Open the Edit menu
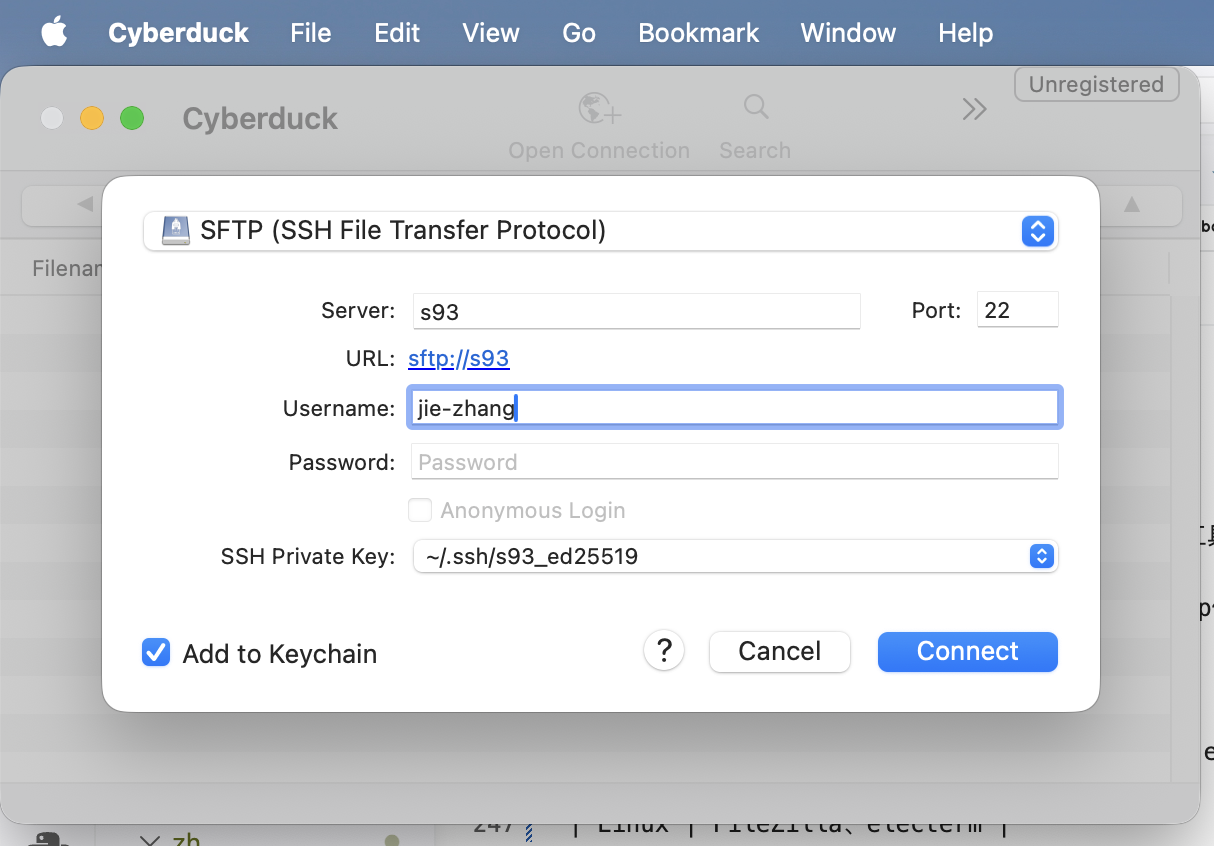 (397, 33)
